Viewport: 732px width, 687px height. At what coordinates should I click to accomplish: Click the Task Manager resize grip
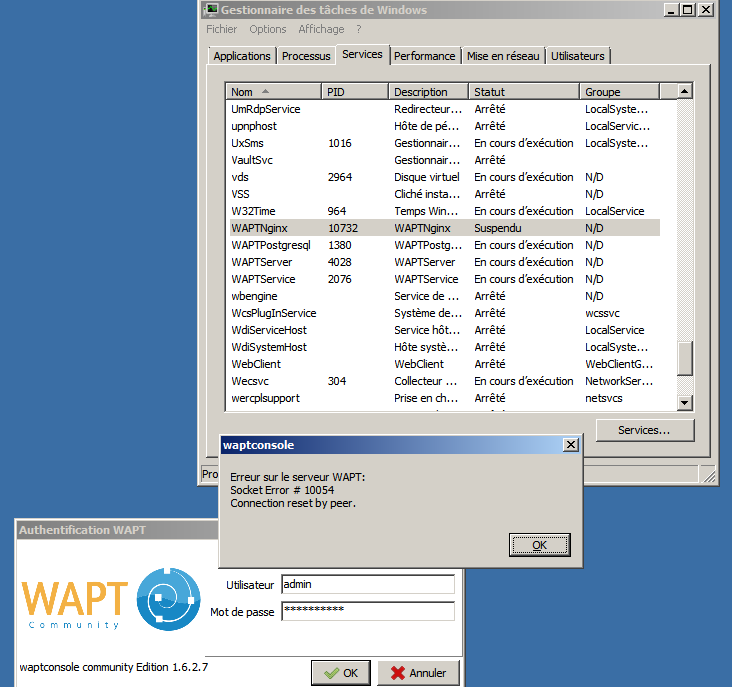click(x=709, y=476)
